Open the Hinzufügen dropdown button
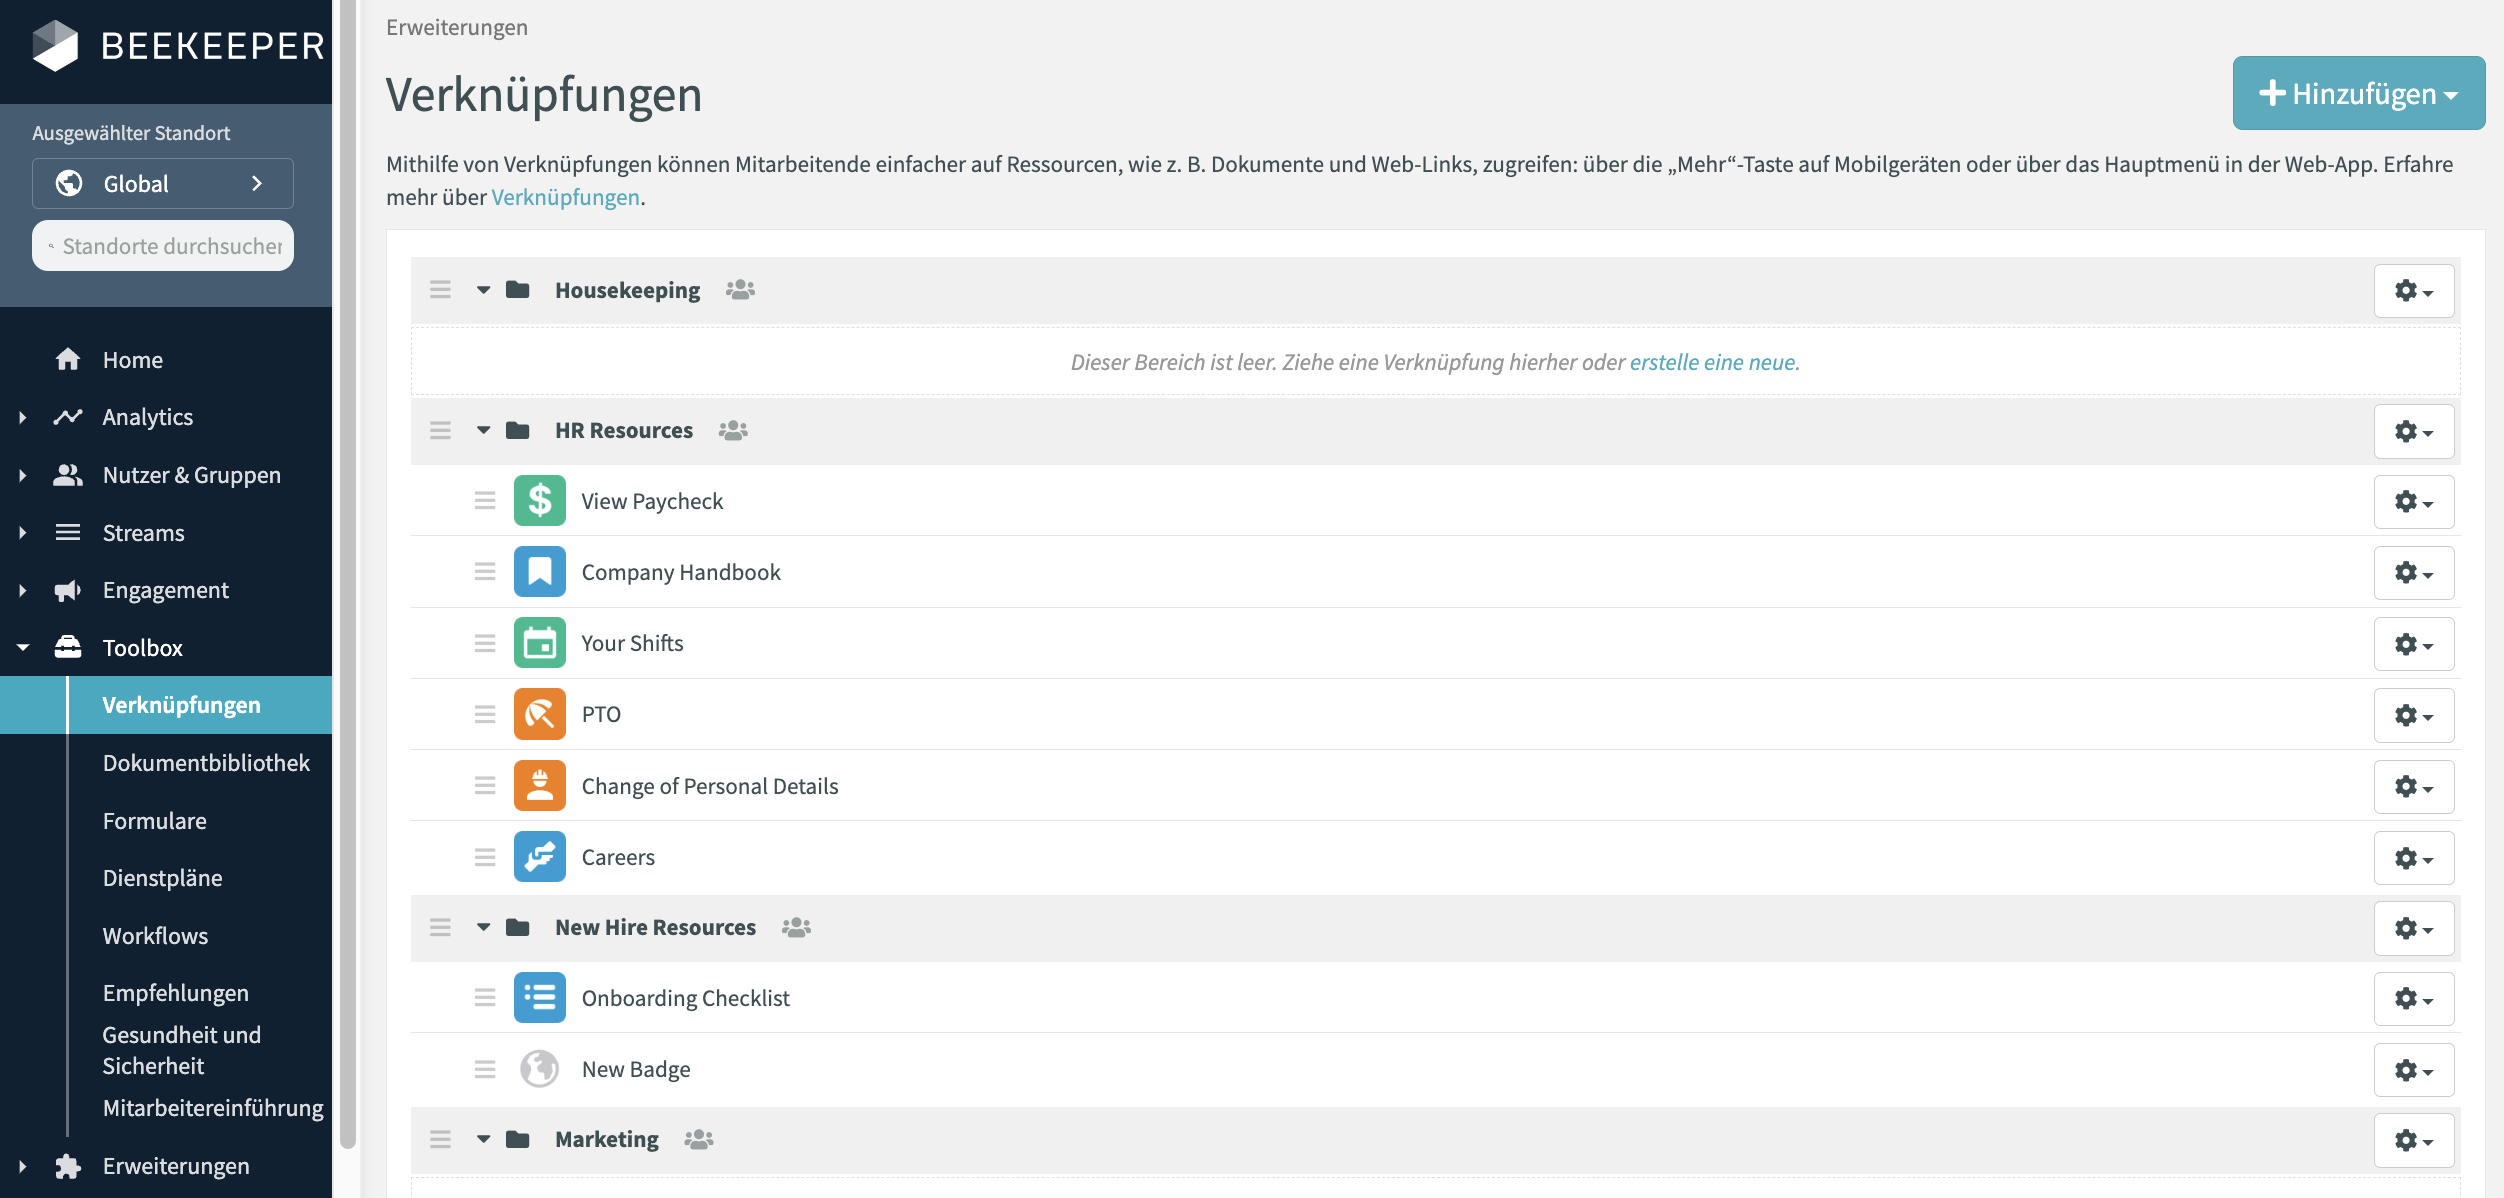The width and height of the screenshot is (2504, 1198). pyautogui.click(x=2358, y=93)
